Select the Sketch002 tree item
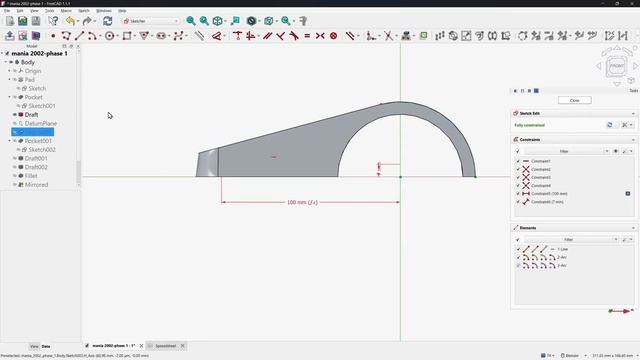The width and height of the screenshot is (640, 360). coord(42,149)
